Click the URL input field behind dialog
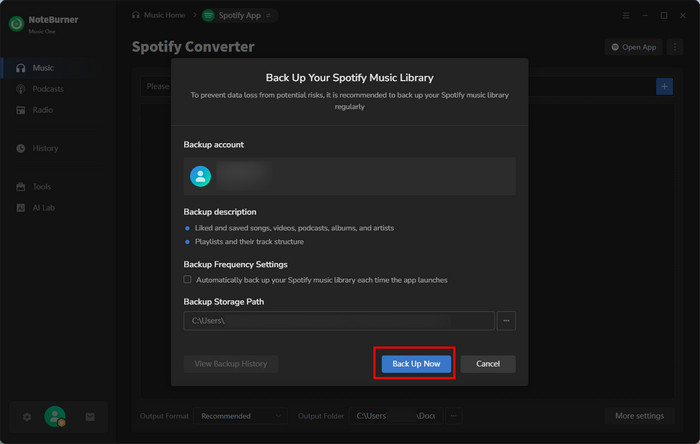Screen dimensions: 700x444 click(397, 87)
